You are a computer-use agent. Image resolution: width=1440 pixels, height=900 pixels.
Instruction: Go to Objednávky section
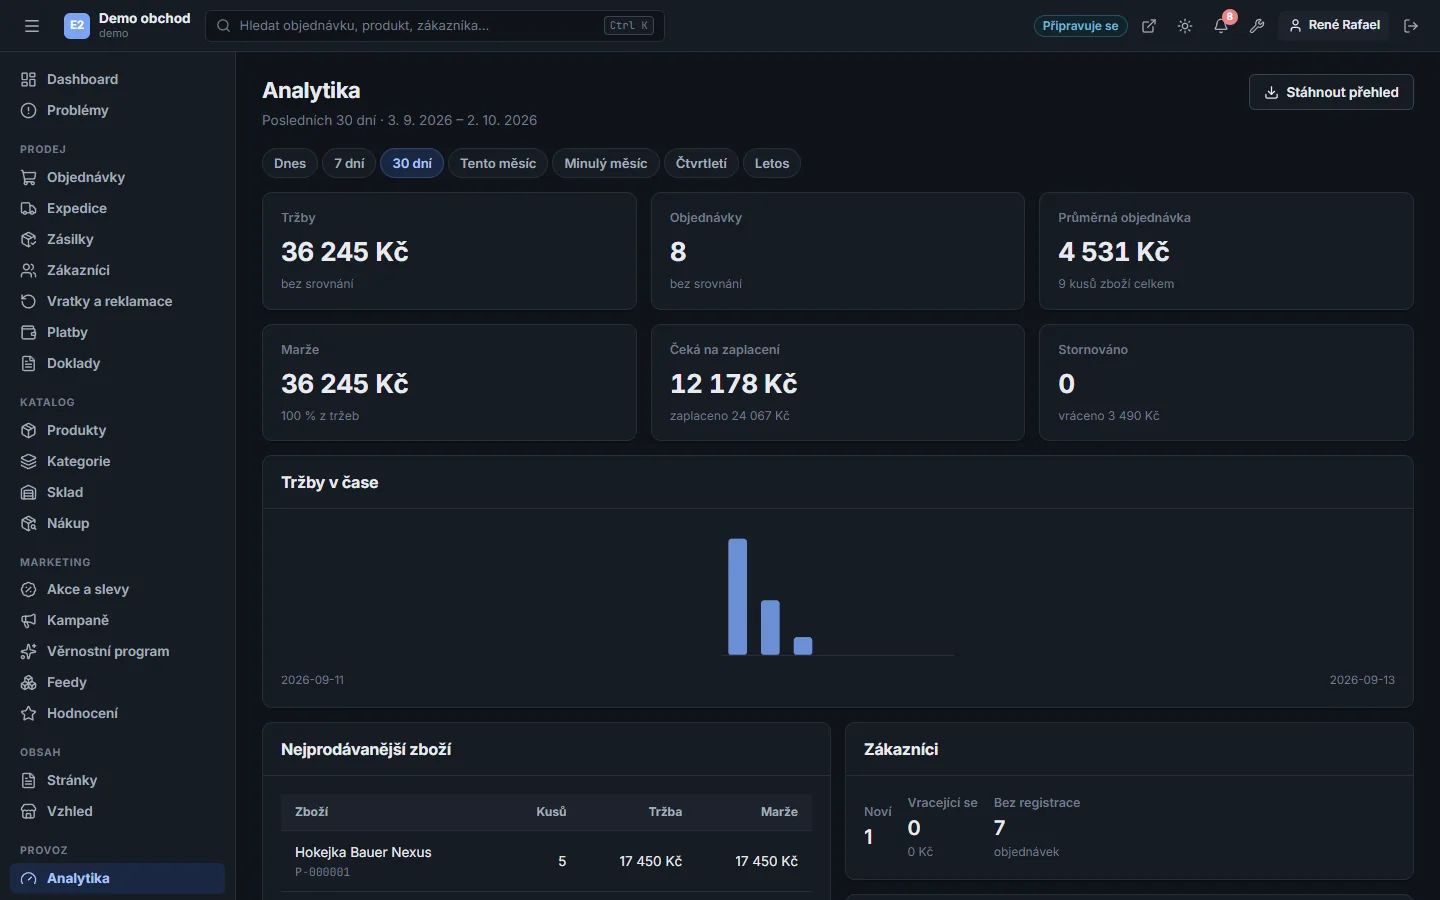117,177
